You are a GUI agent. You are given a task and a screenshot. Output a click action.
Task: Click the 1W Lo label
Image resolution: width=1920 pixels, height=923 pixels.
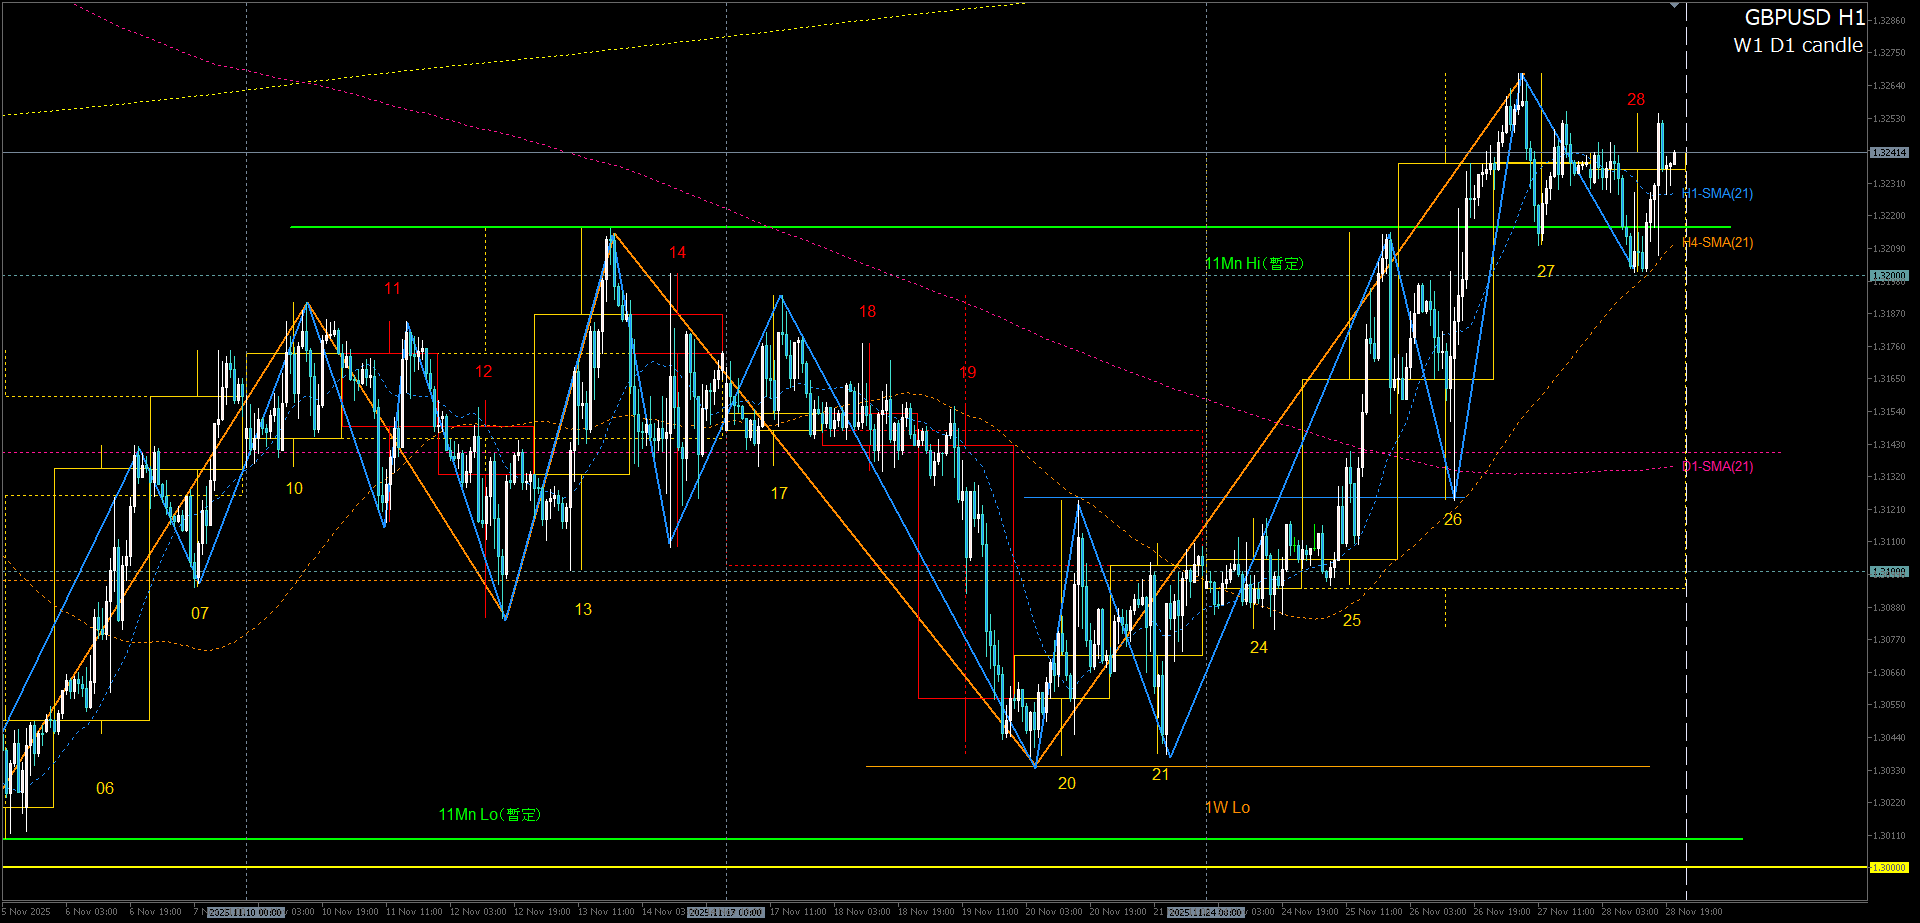(x=1228, y=808)
